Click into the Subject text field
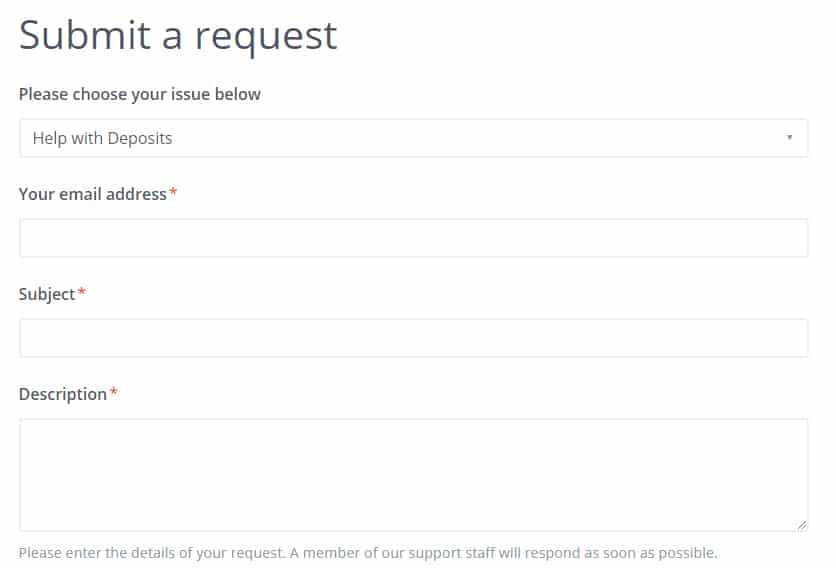 (413, 338)
